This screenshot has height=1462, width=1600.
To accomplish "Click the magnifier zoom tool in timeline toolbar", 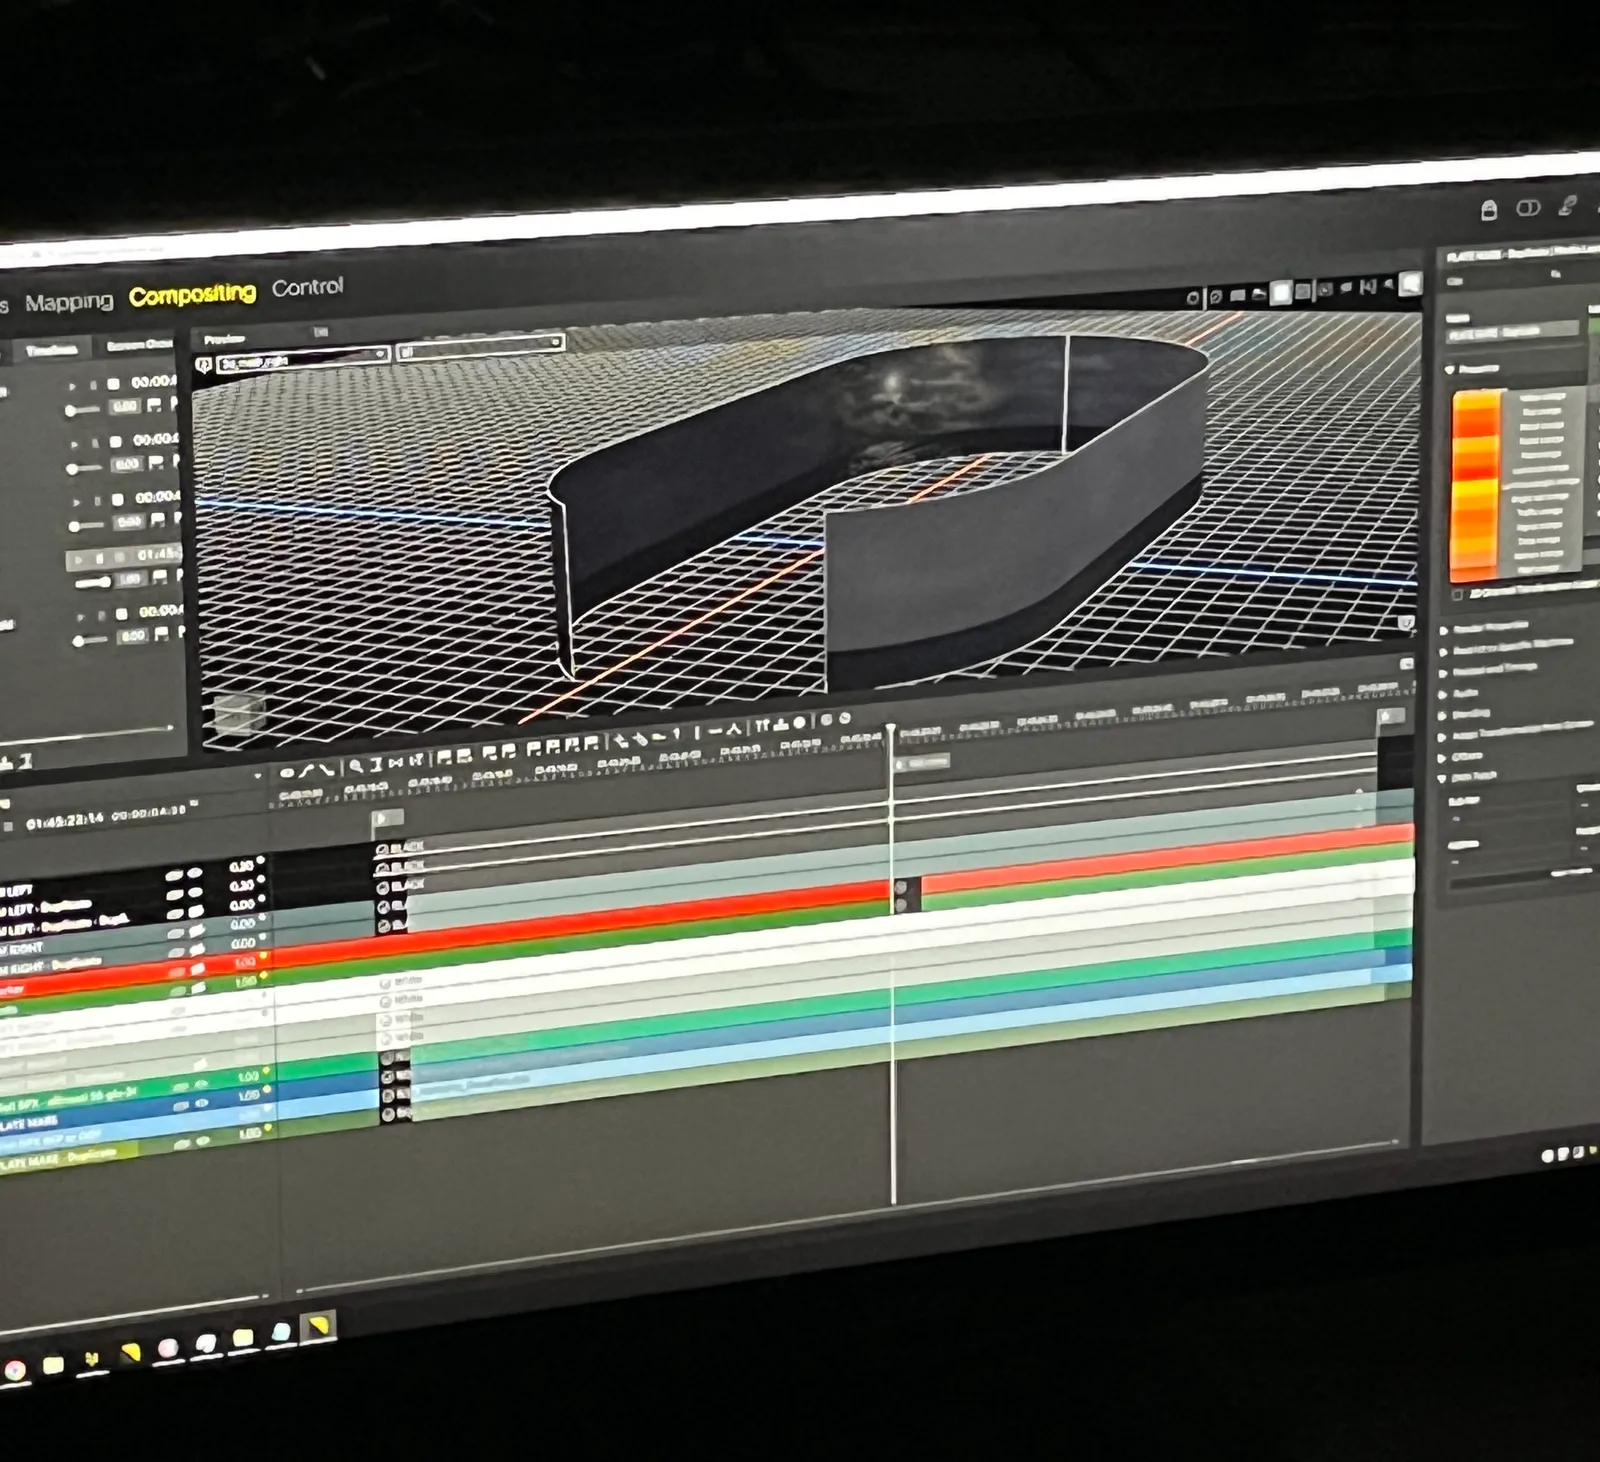I will (x=355, y=767).
